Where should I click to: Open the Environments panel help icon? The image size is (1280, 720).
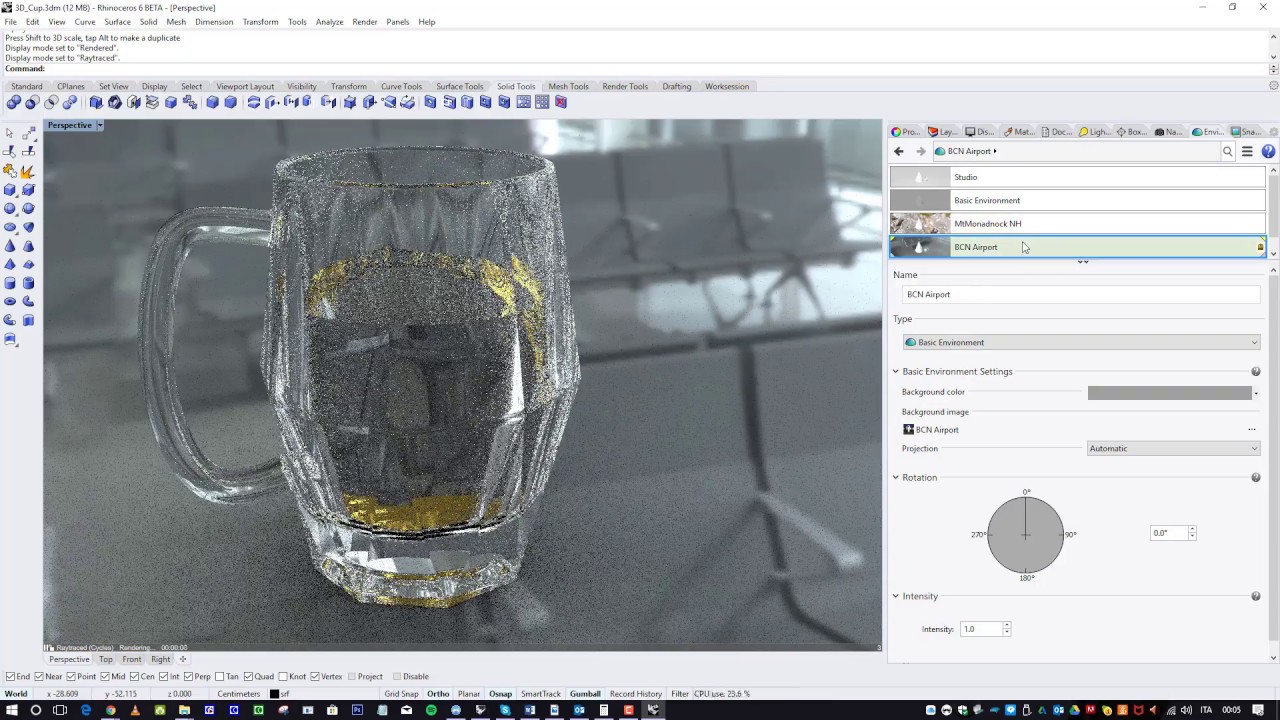pyautogui.click(x=1268, y=151)
